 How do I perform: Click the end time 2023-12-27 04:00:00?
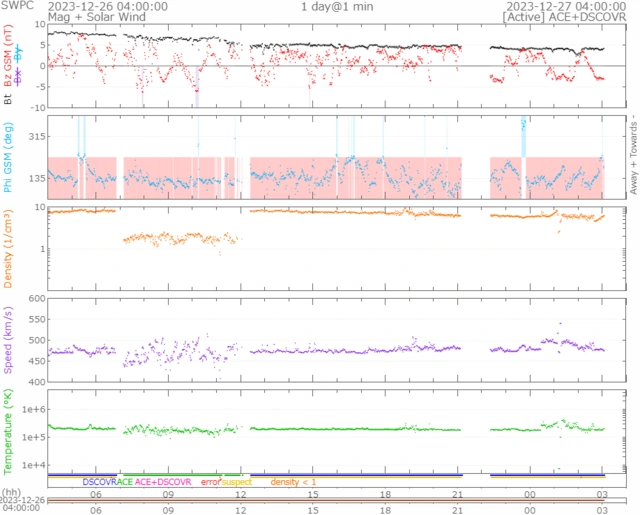pos(566,7)
